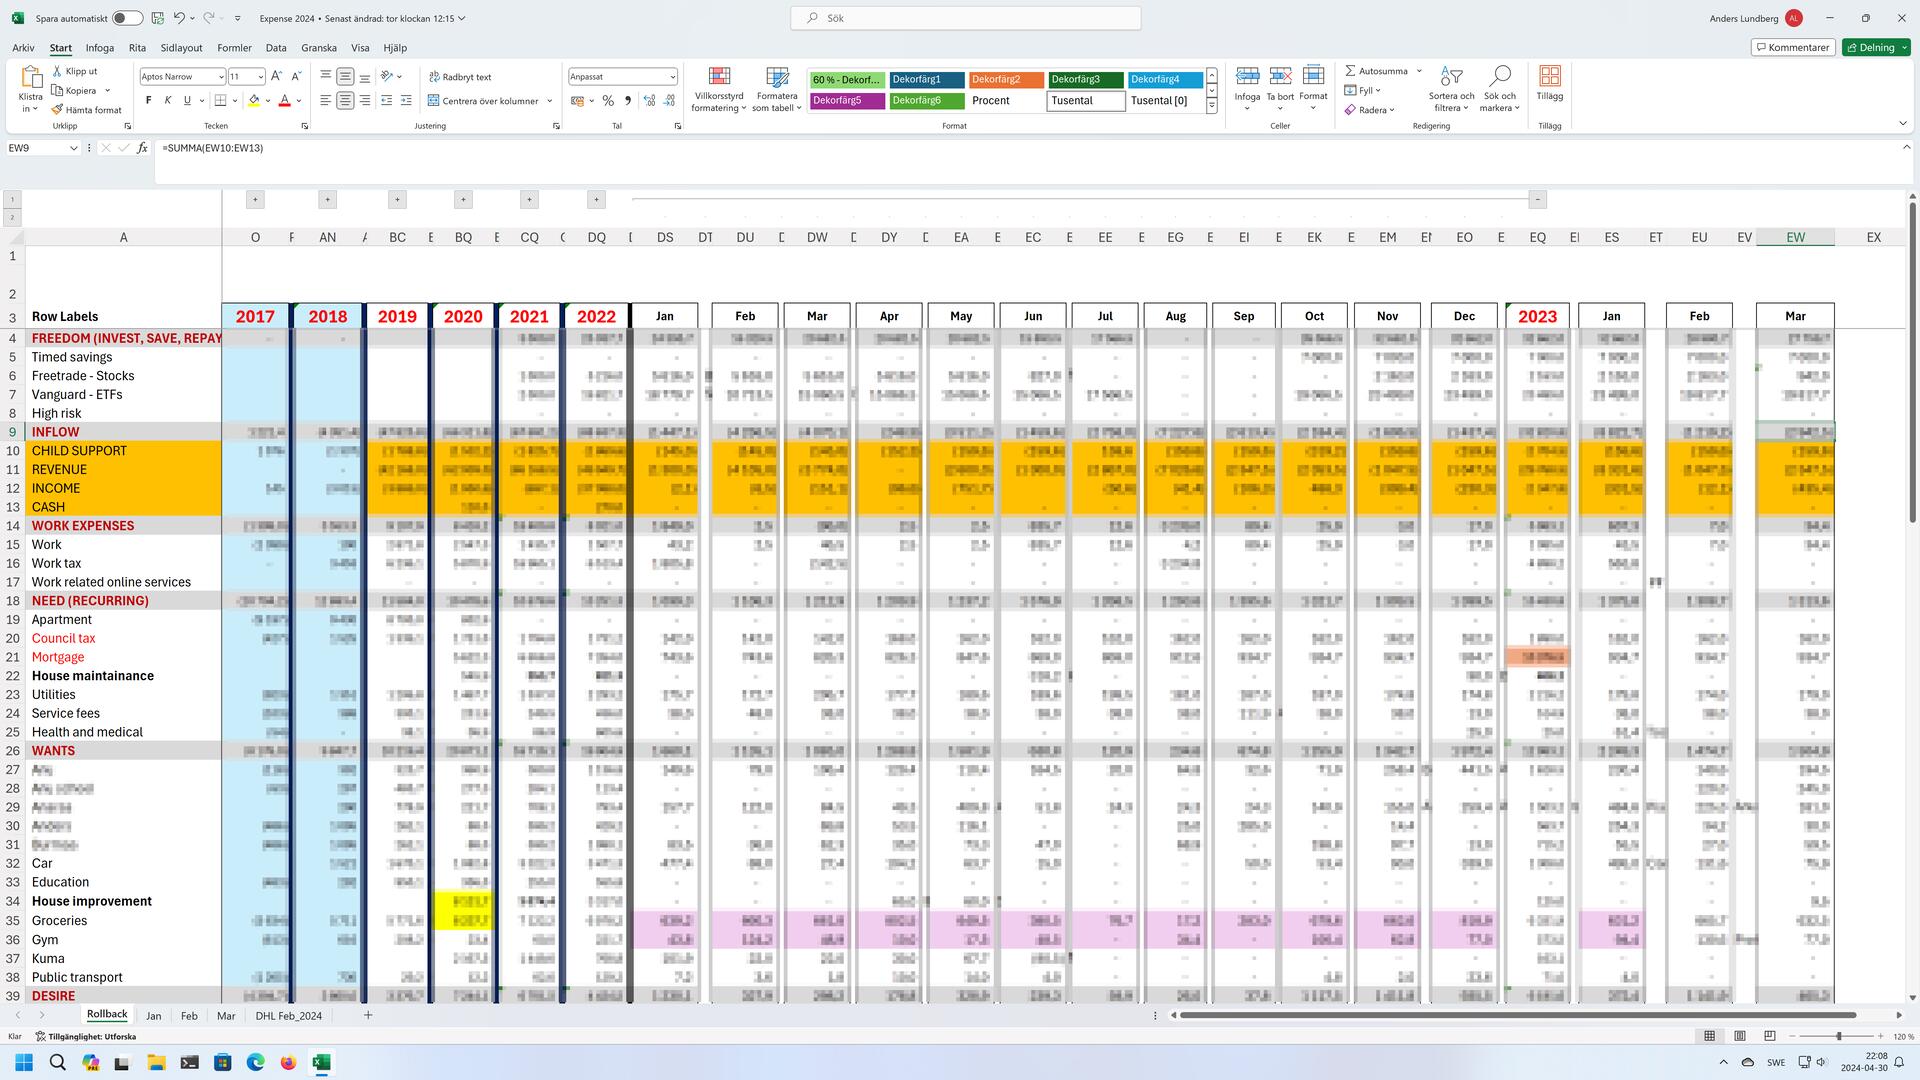1920x1080 pixels.
Task: Select the Dekorfärg5 purple cell style
Action: [847, 100]
